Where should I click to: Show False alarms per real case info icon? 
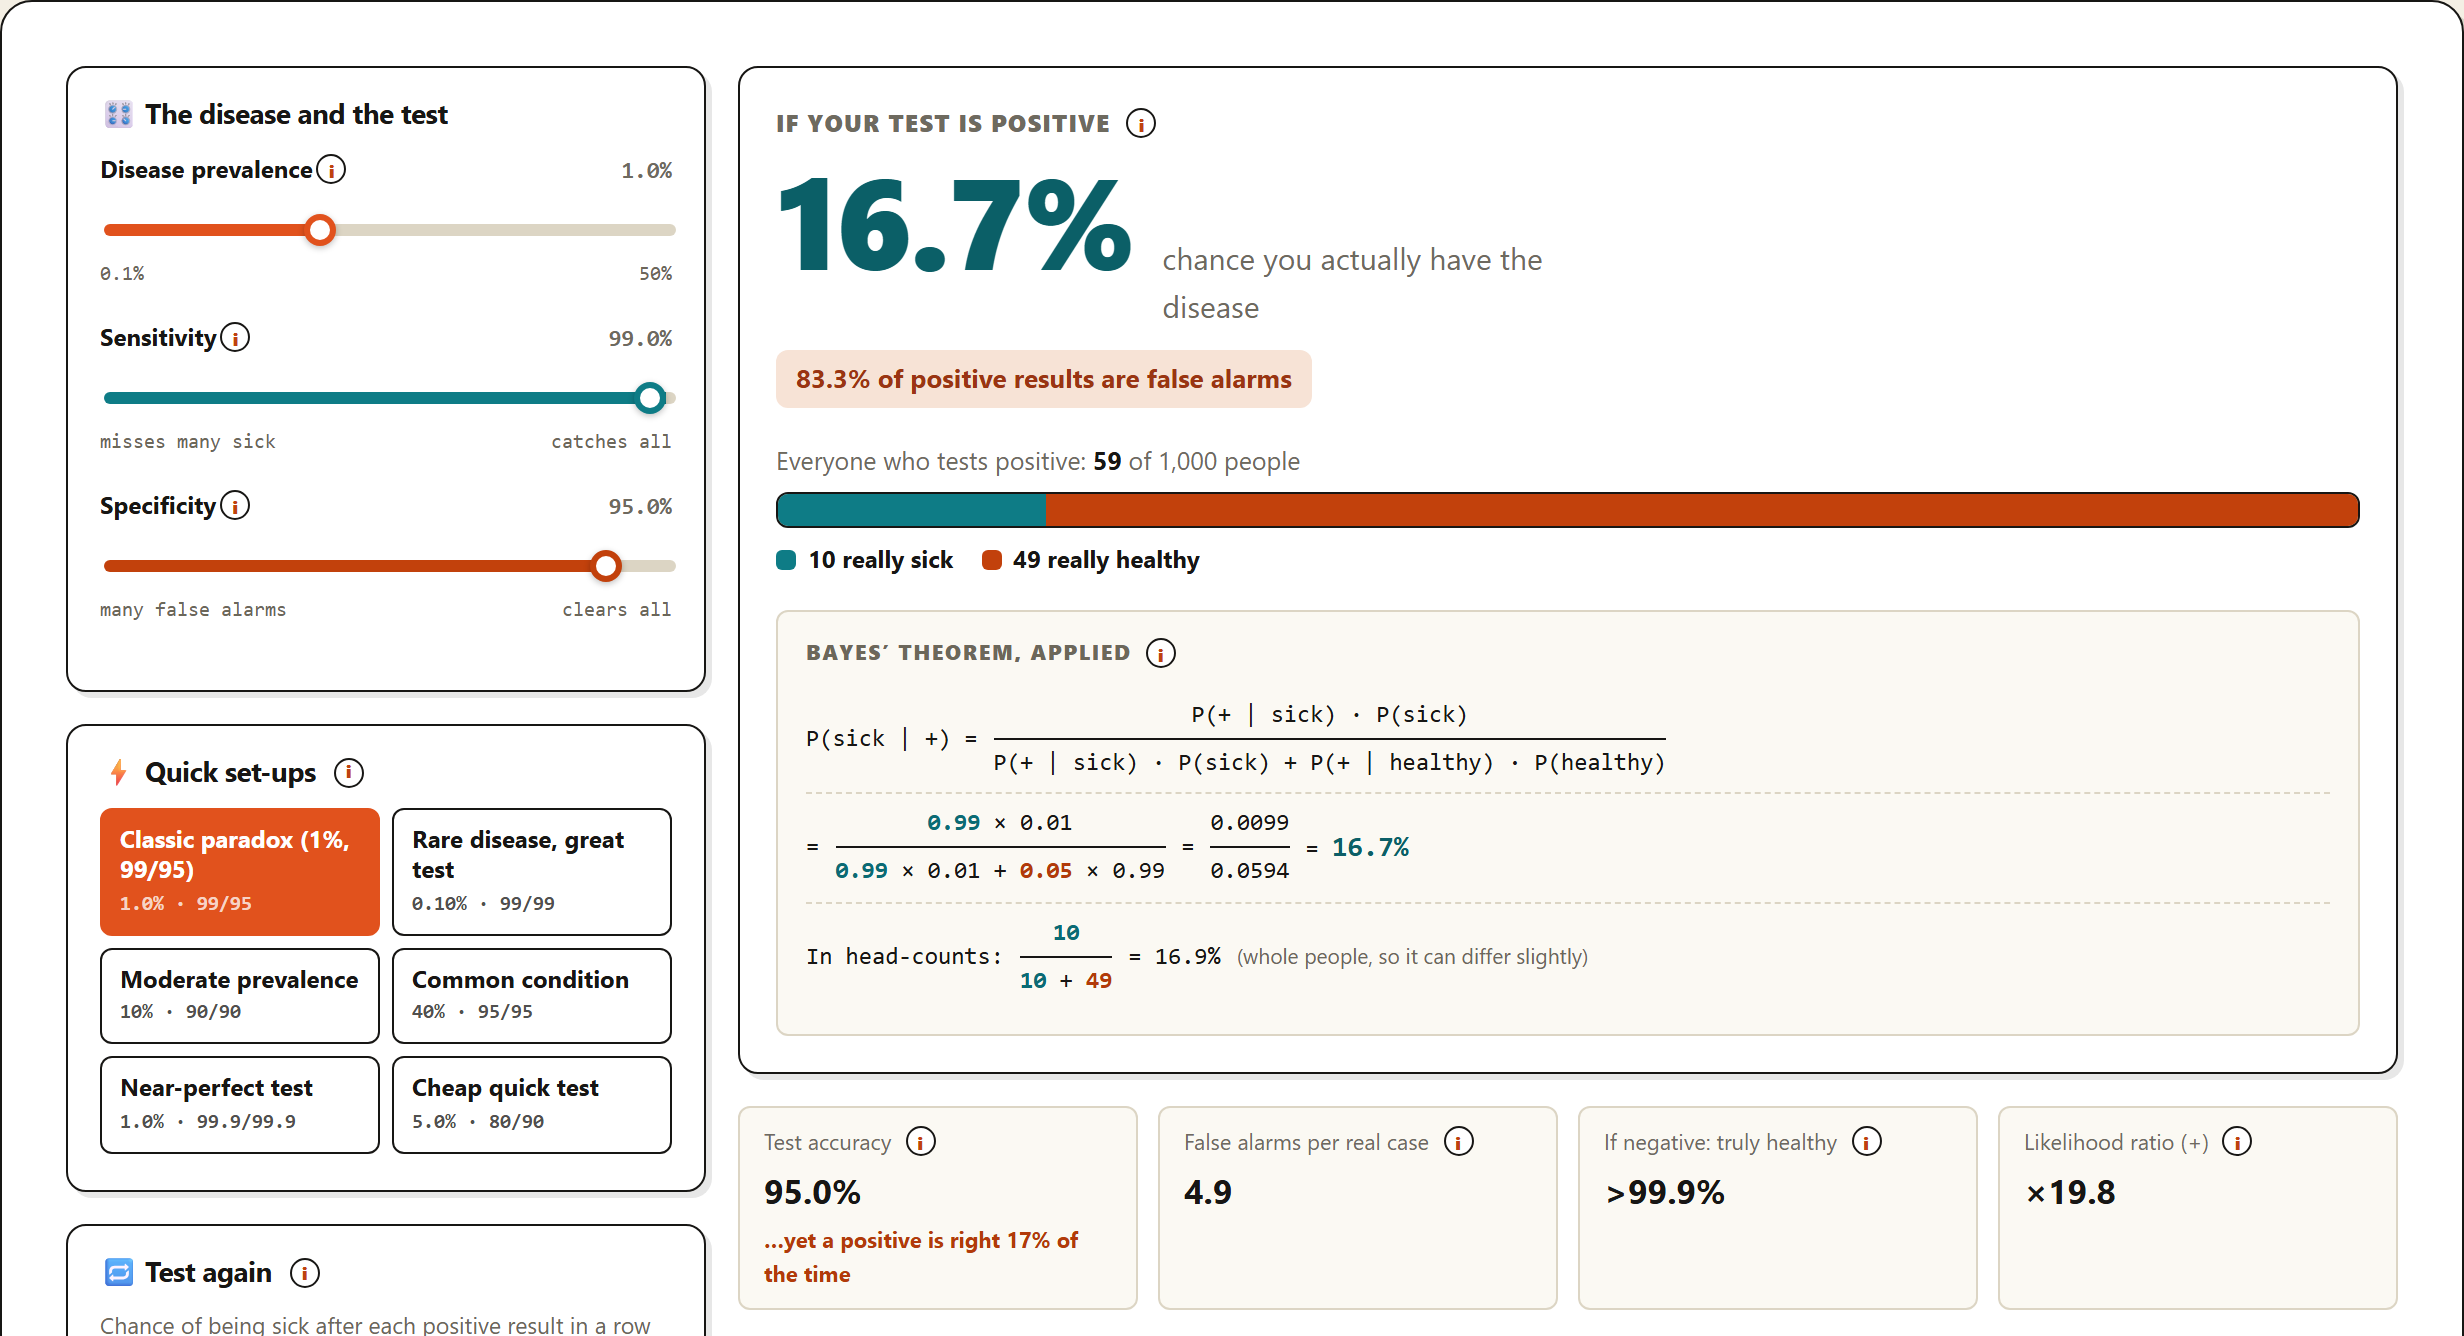click(x=1458, y=1141)
